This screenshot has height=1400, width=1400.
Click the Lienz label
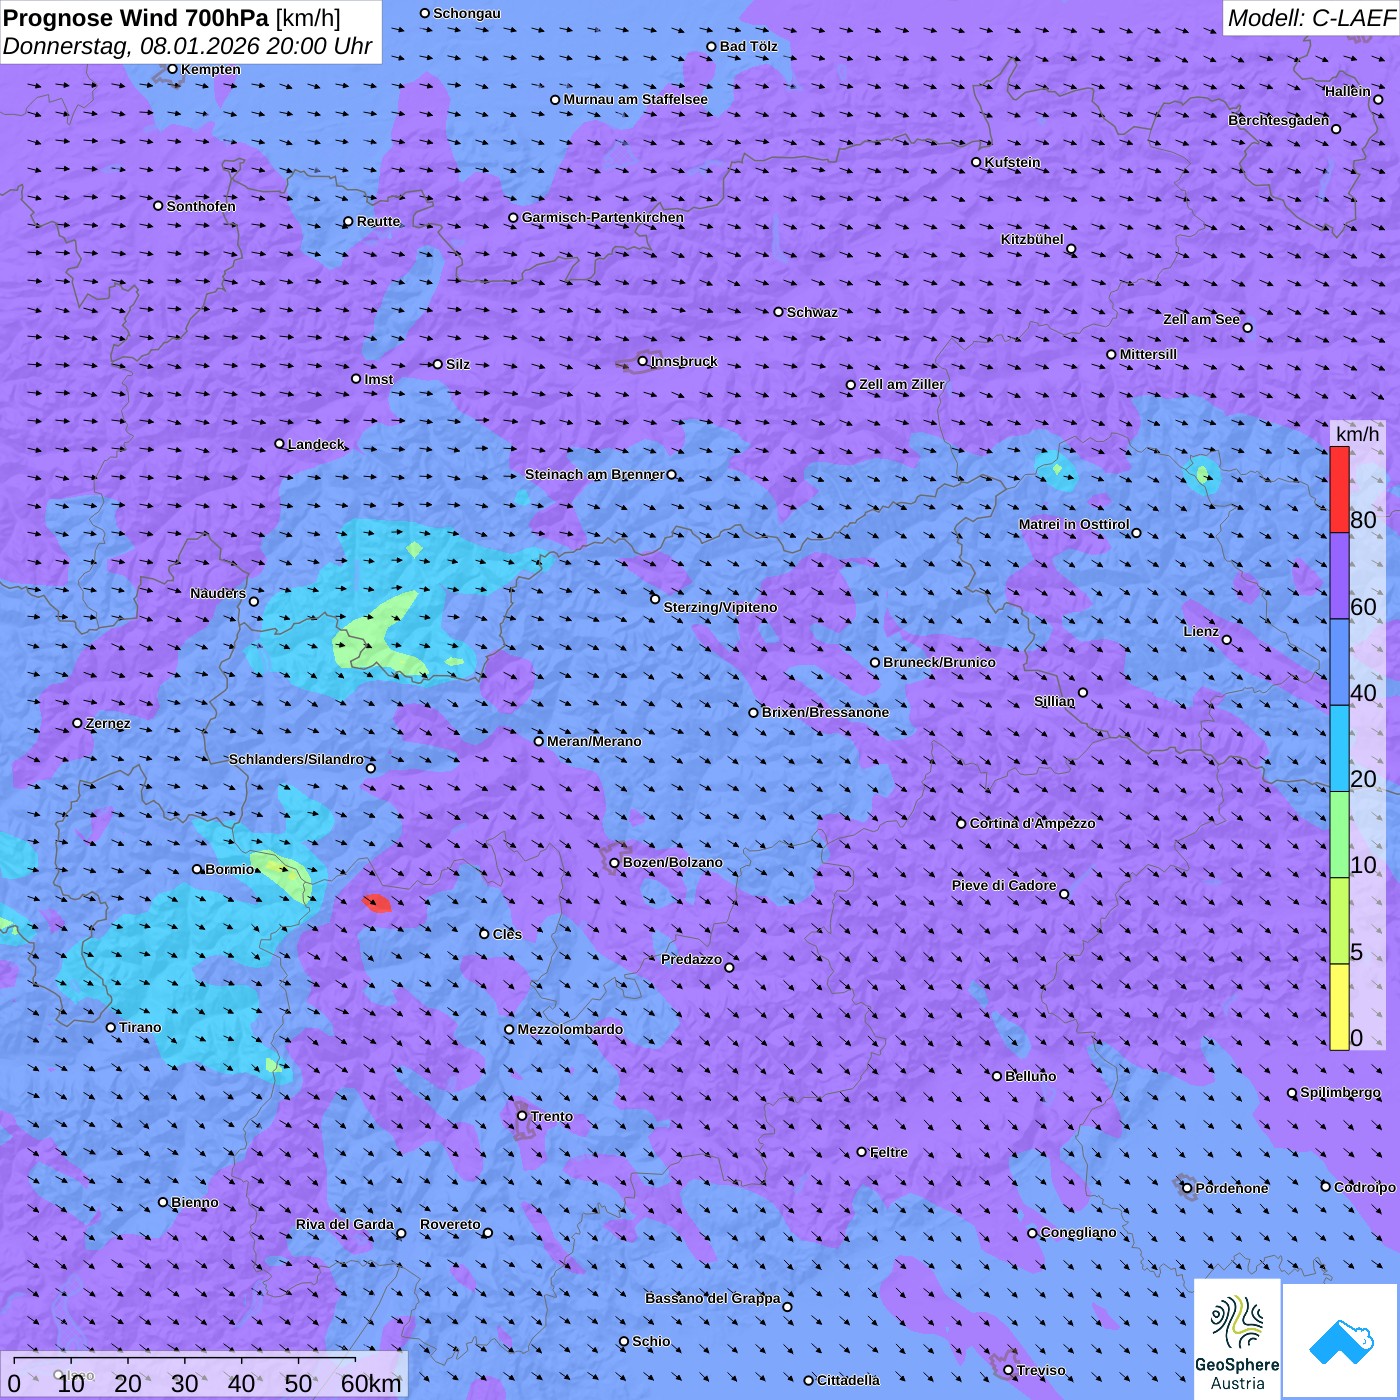pyautogui.click(x=1201, y=631)
